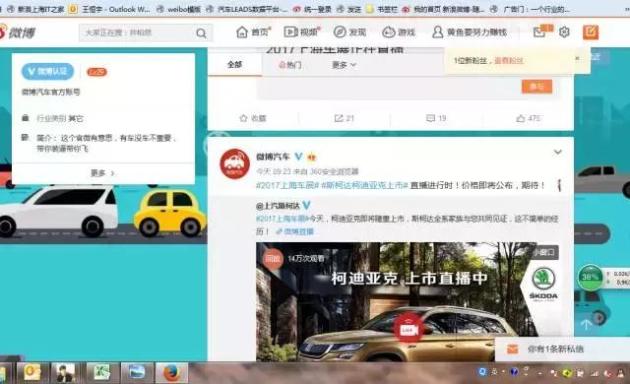Open 汽车LEADS数据平台 bookmark
The width and height of the screenshot is (630, 384).
(x=247, y=9)
